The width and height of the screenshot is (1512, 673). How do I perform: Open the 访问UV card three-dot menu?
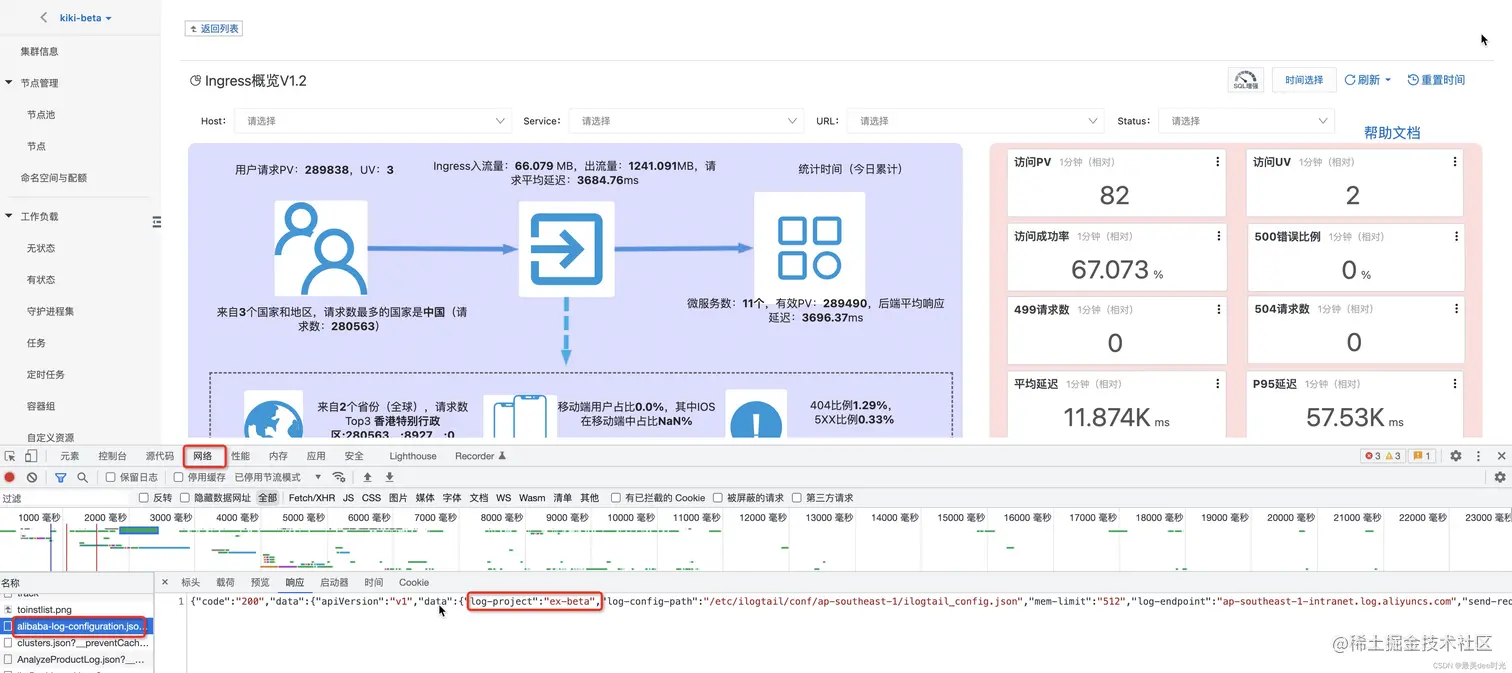coord(1455,162)
